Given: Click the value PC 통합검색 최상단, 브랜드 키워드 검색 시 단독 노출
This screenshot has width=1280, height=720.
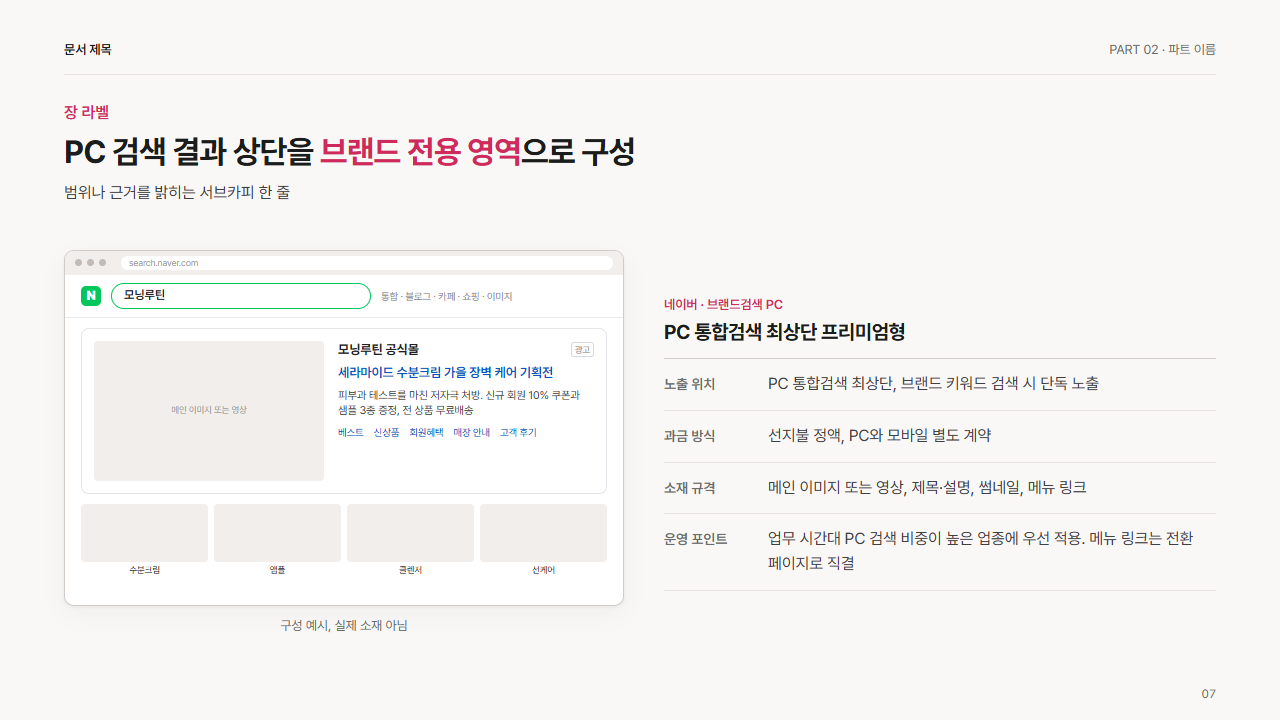Looking at the screenshot, I should (x=933, y=384).
